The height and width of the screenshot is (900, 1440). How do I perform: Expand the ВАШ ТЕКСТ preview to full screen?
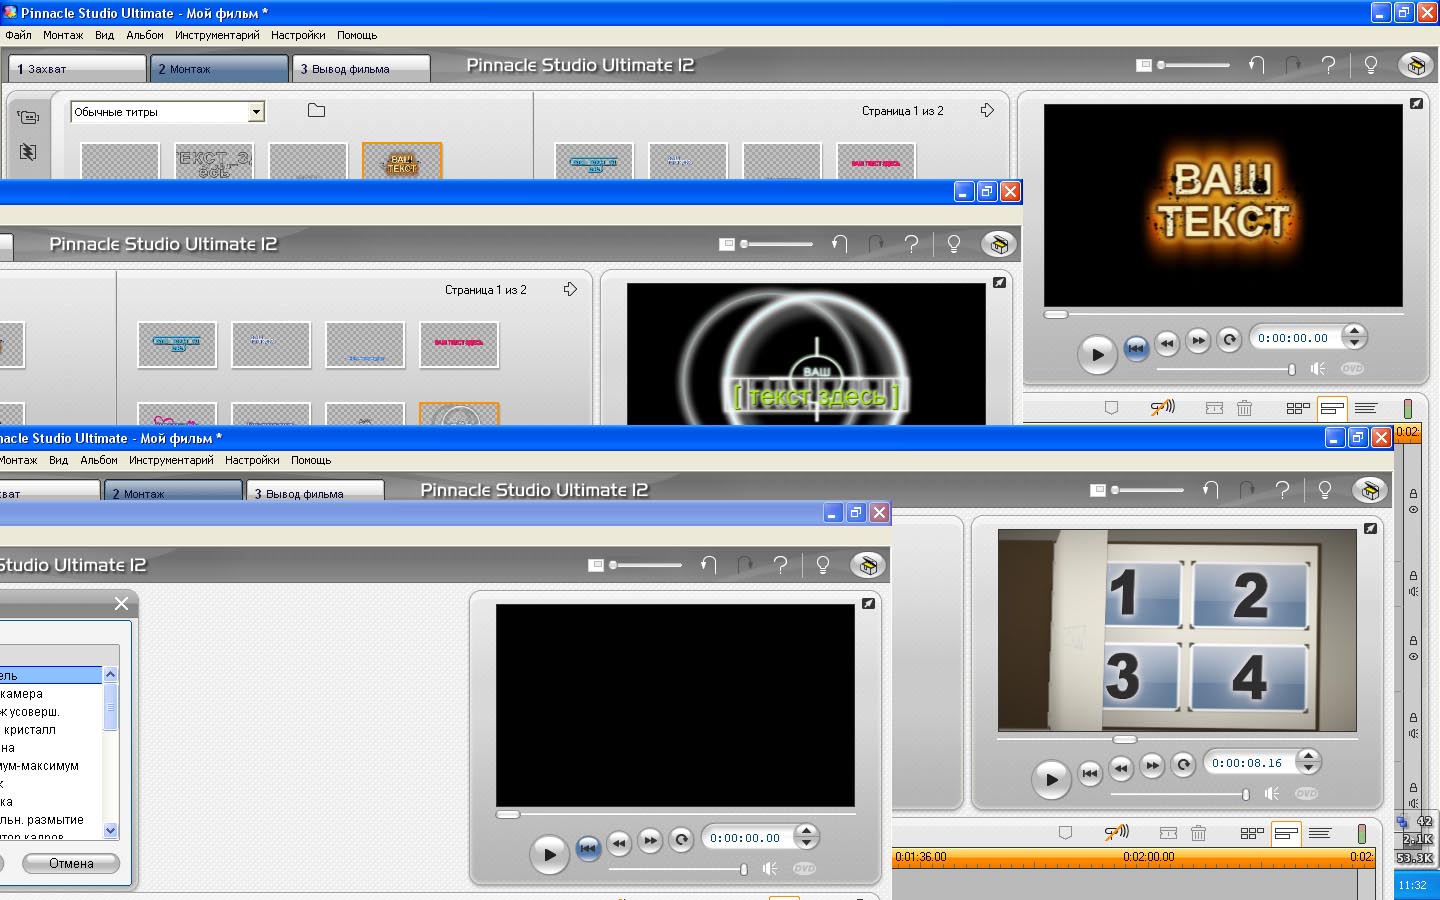1416,104
